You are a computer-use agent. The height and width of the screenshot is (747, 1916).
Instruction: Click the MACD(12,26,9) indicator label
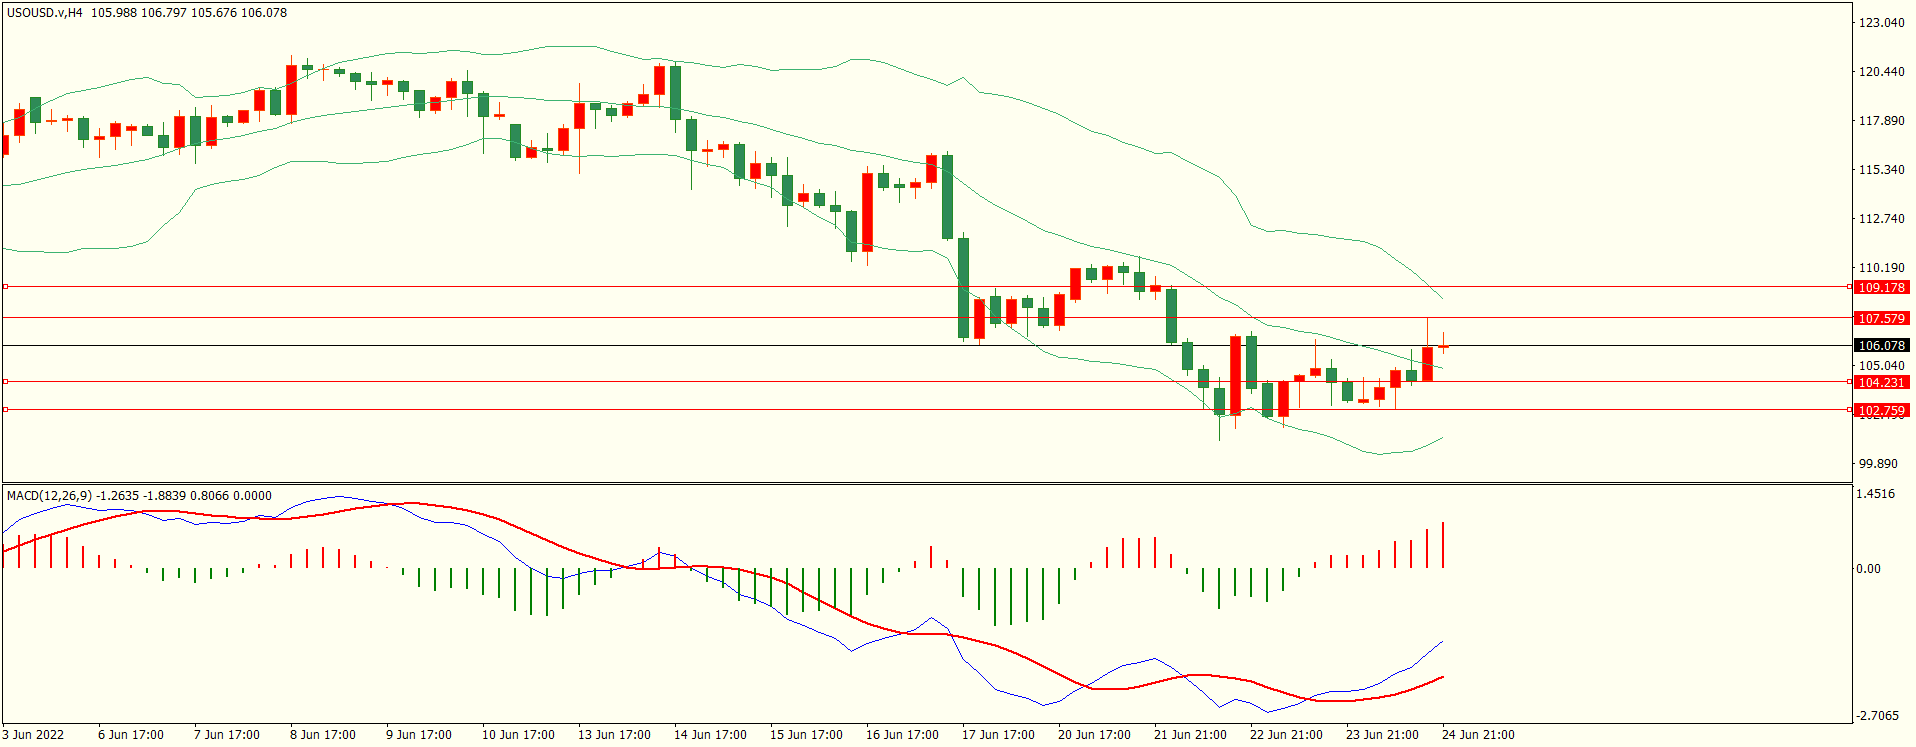[x=49, y=496]
